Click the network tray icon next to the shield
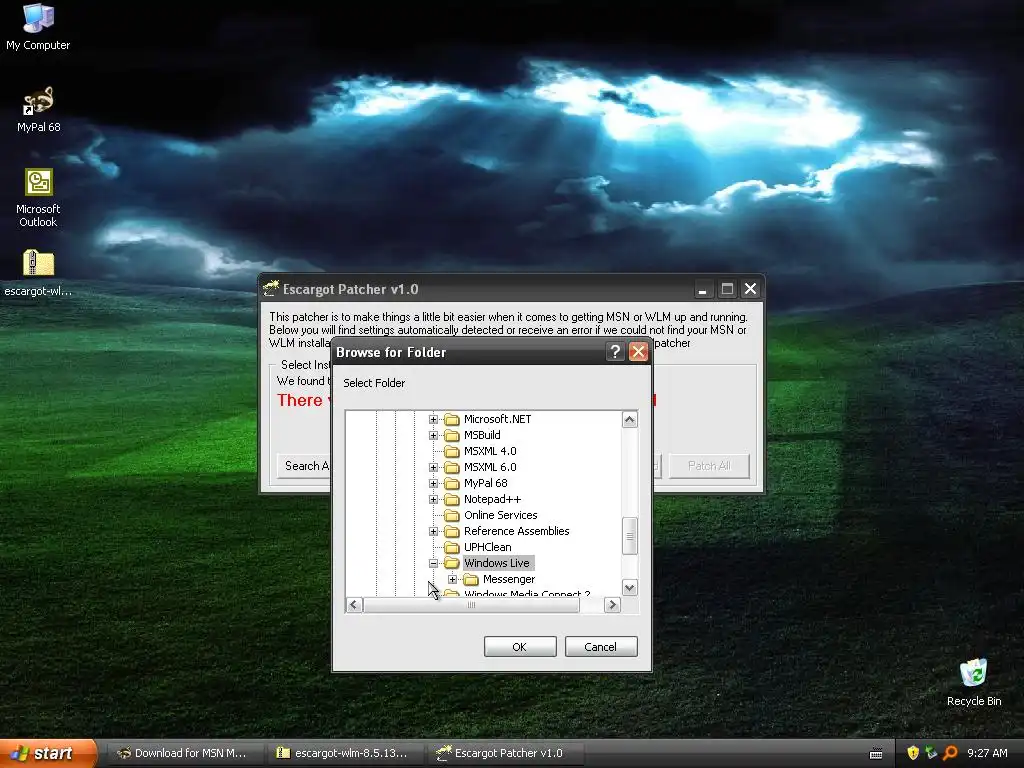Viewport: 1024px width, 768px height. [931, 753]
